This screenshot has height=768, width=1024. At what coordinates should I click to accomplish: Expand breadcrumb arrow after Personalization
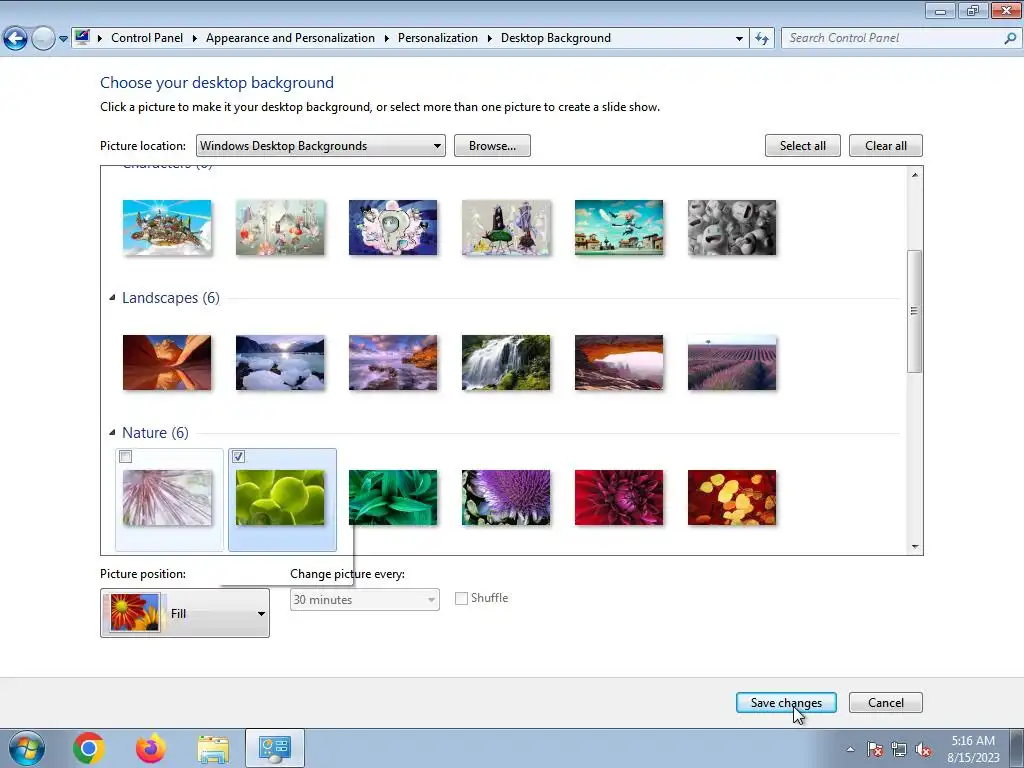[x=489, y=39]
